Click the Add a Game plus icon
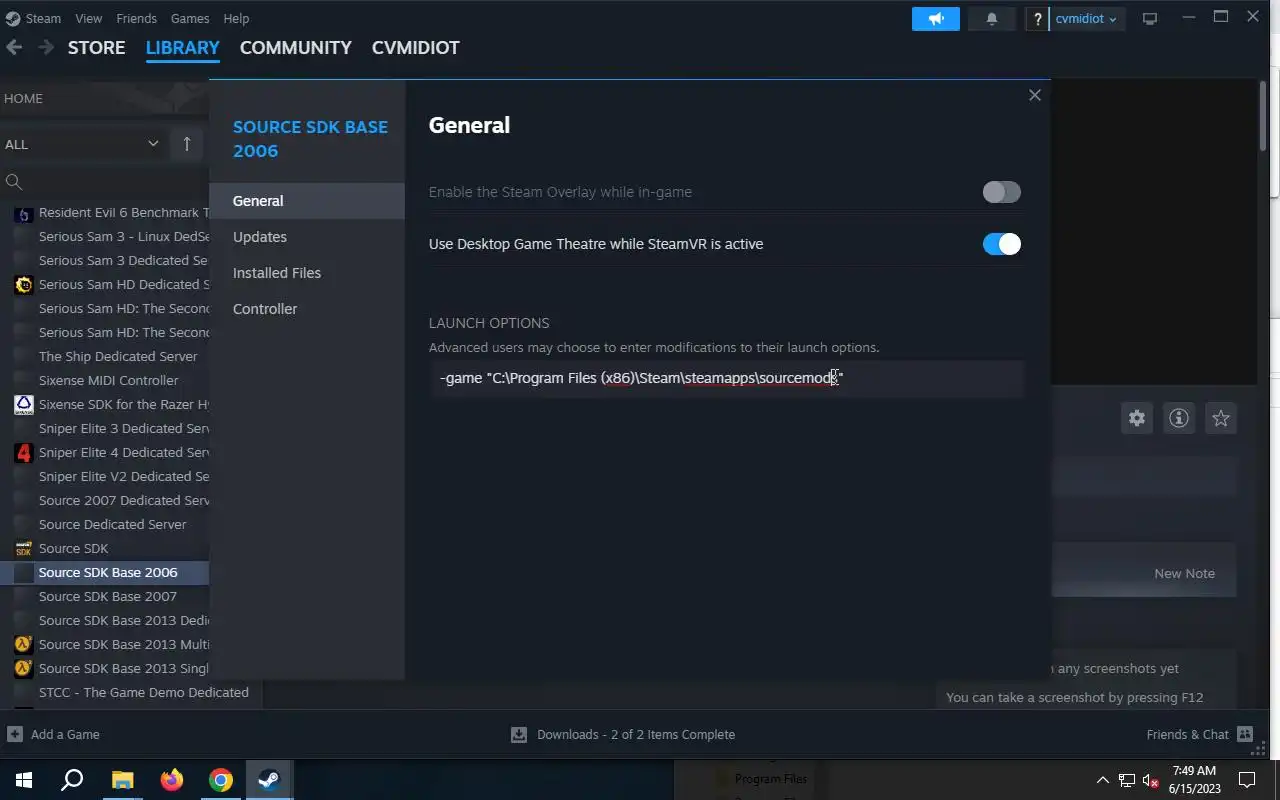The image size is (1280, 800). coord(14,734)
